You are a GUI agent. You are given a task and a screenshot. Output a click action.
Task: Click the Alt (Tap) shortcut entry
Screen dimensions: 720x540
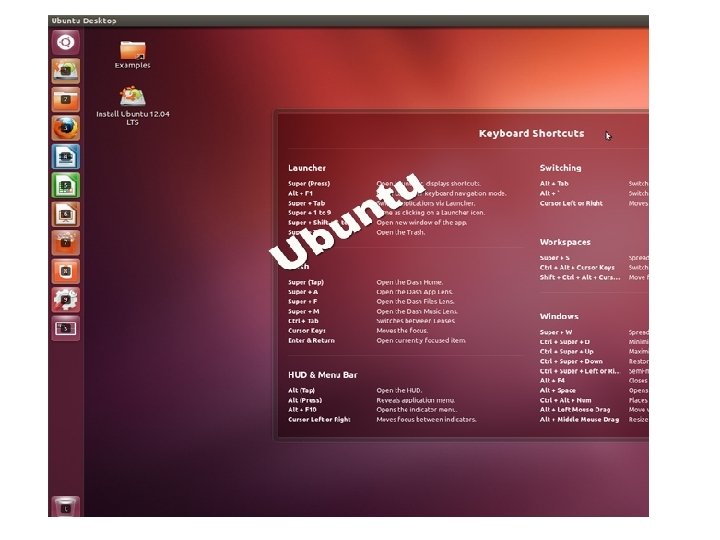[301, 391]
